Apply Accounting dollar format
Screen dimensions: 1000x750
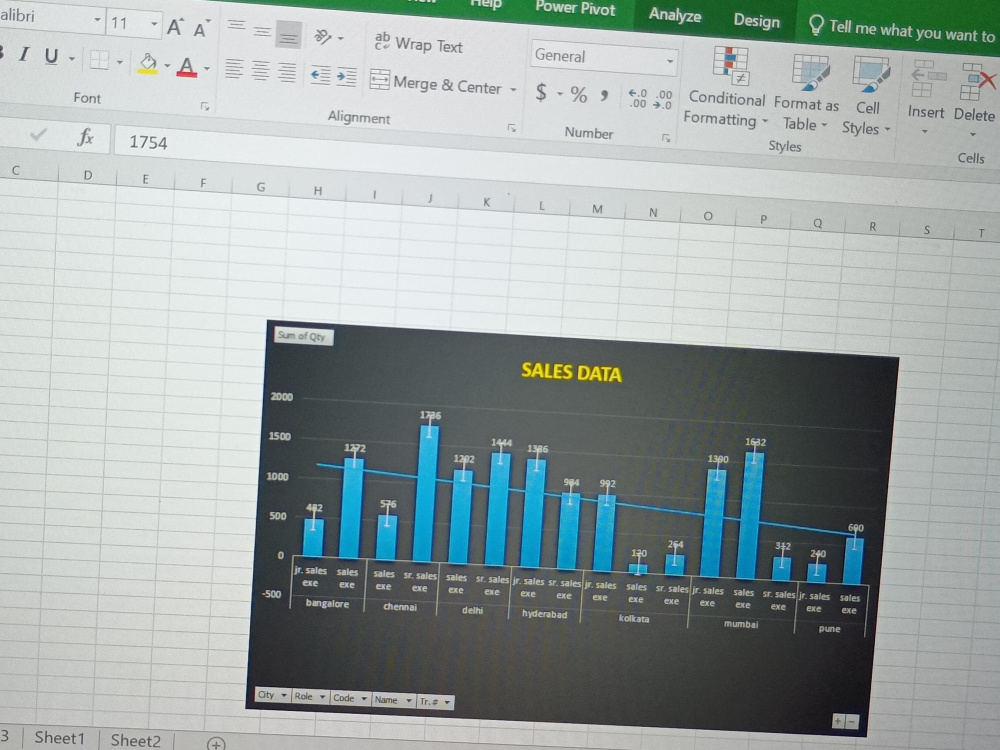541,92
